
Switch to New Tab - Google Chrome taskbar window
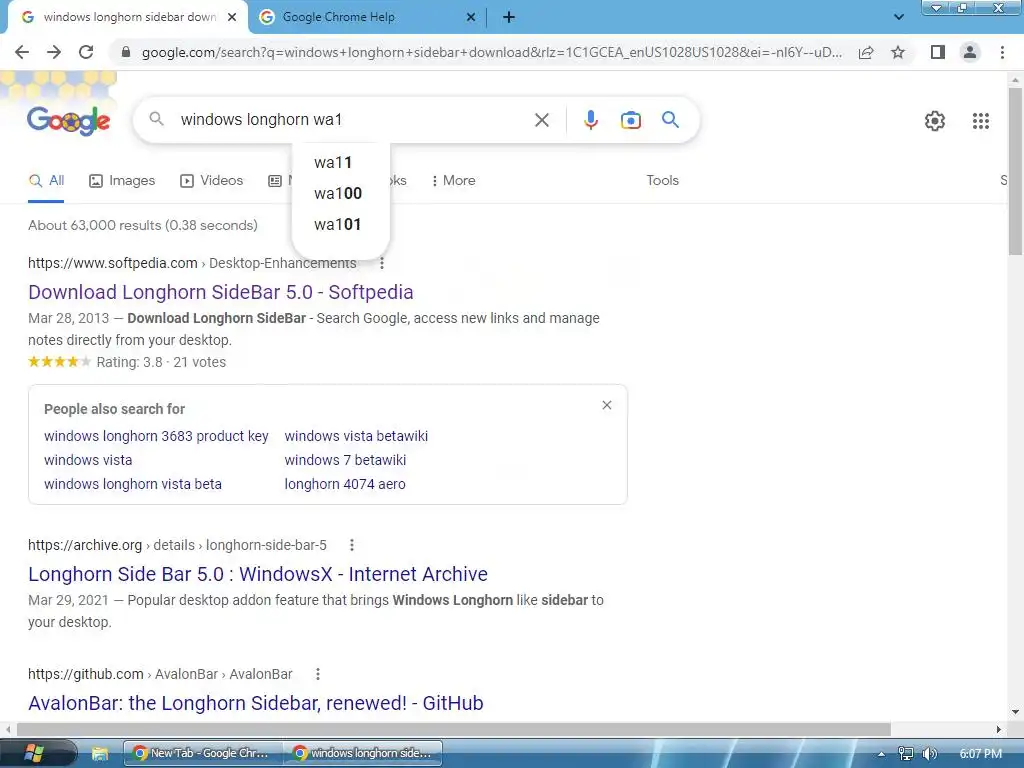[203, 753]
